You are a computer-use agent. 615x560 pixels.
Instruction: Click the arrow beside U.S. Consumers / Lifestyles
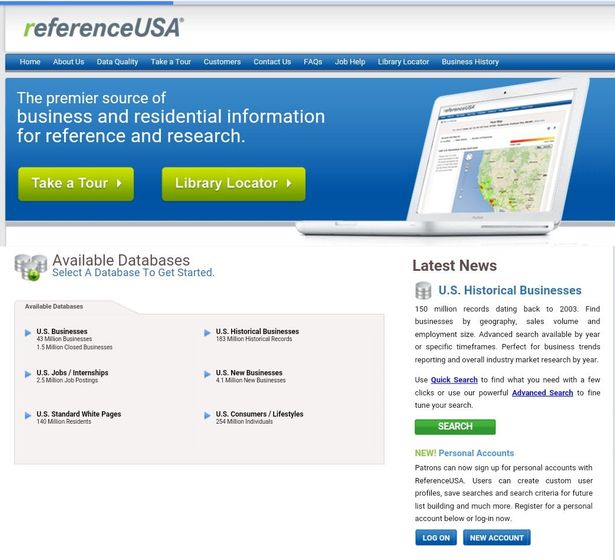pyautogui.click(x=207, y=415)
